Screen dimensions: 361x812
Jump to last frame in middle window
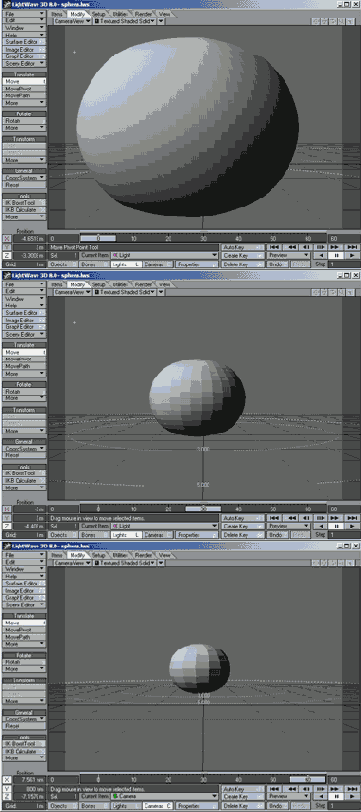coord(352,518)
